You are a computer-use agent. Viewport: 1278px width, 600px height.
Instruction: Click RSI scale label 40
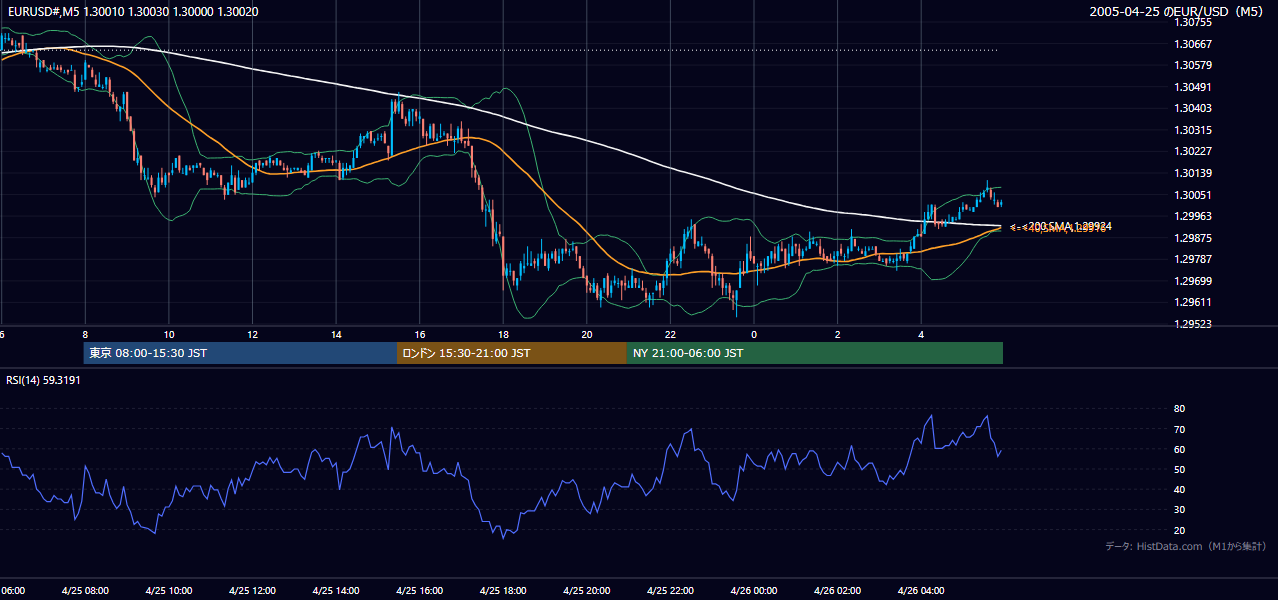click(x=1180, y=489)
